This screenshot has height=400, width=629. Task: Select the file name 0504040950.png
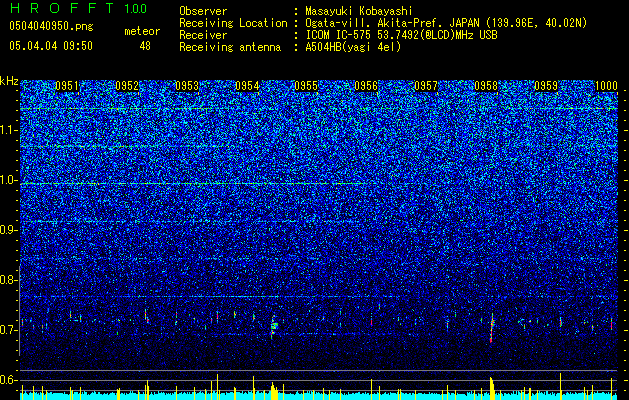(51, 27)
